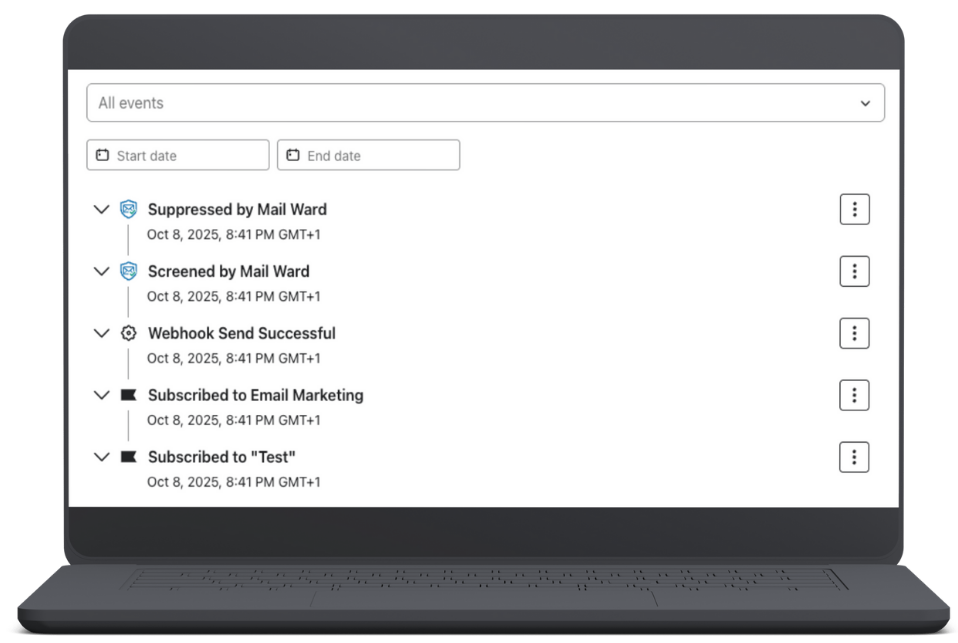958x643 pixels.
Task: Click the End date input field
Action: coord(368,155)
